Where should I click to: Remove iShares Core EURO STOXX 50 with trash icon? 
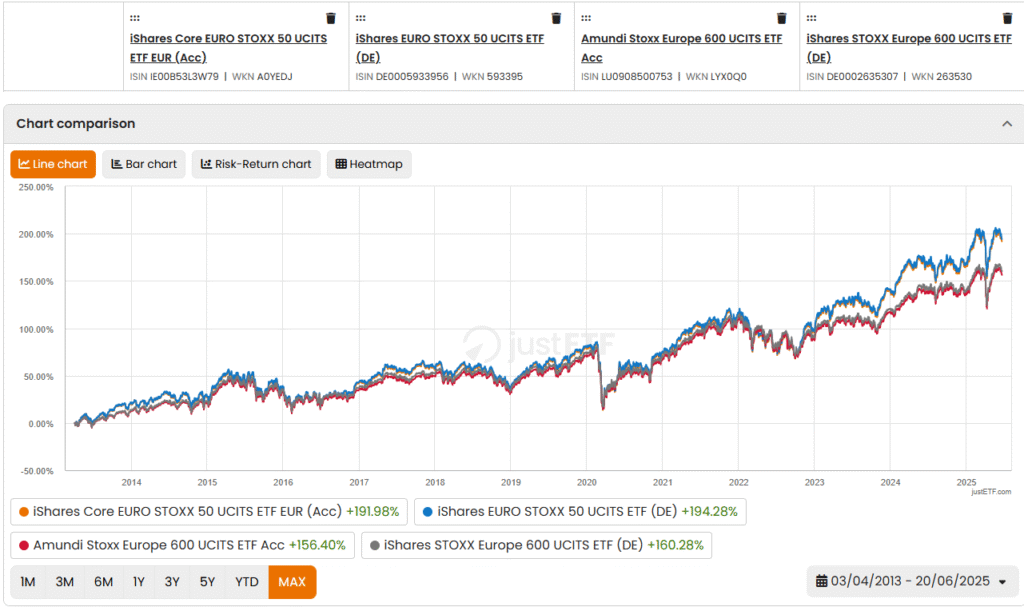331,18
